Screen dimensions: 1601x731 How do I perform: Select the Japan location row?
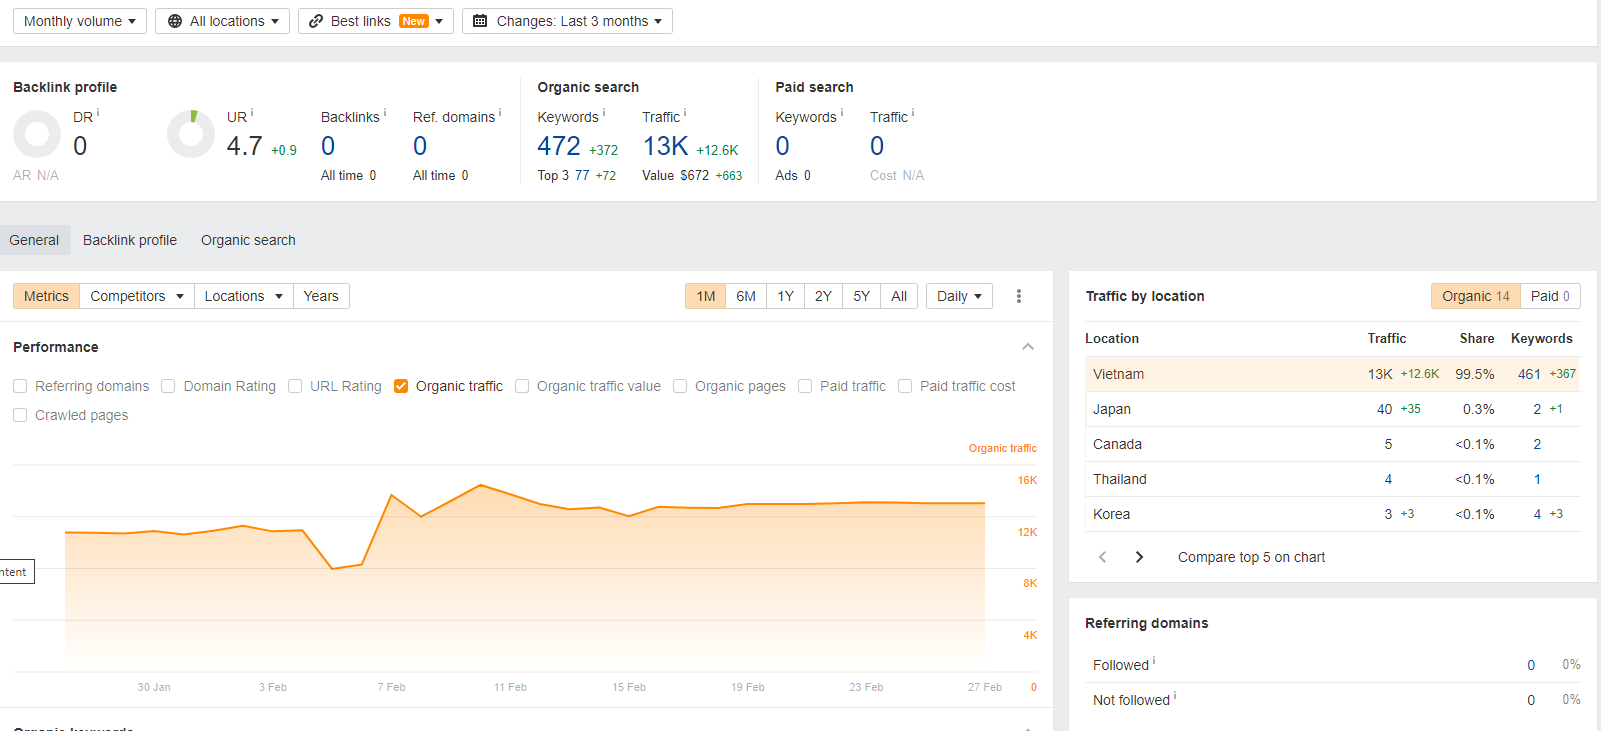tap(1332, 409)
